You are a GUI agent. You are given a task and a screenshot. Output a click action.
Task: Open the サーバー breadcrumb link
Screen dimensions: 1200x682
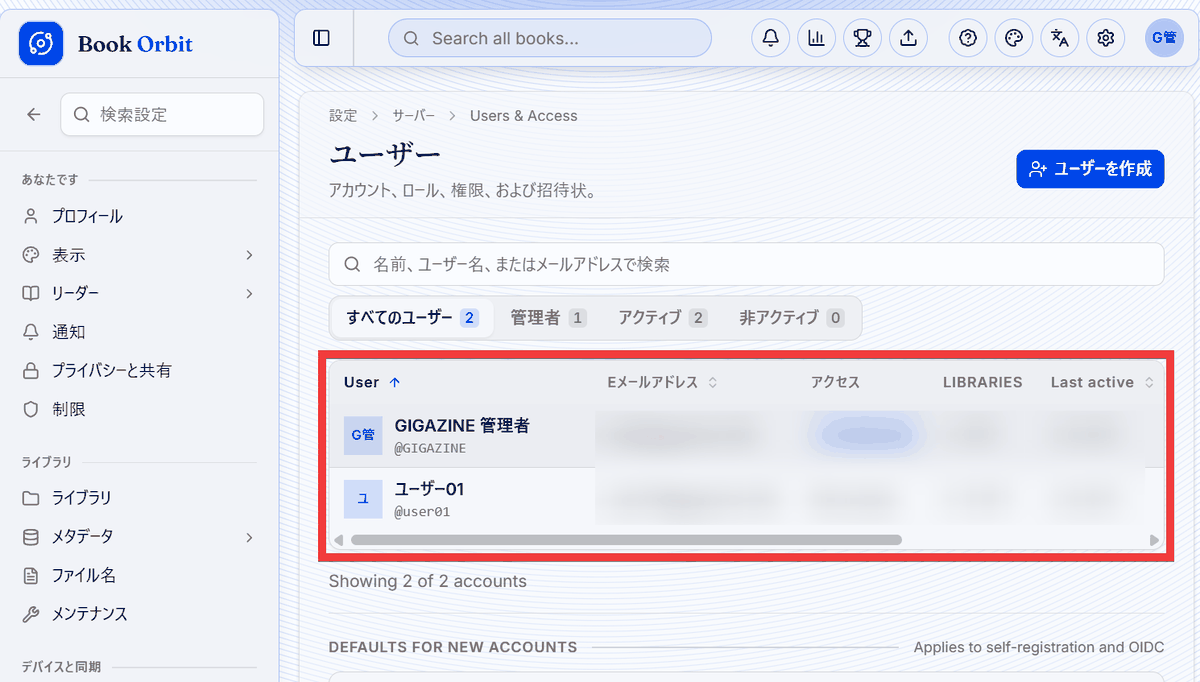tap(413, 116)
